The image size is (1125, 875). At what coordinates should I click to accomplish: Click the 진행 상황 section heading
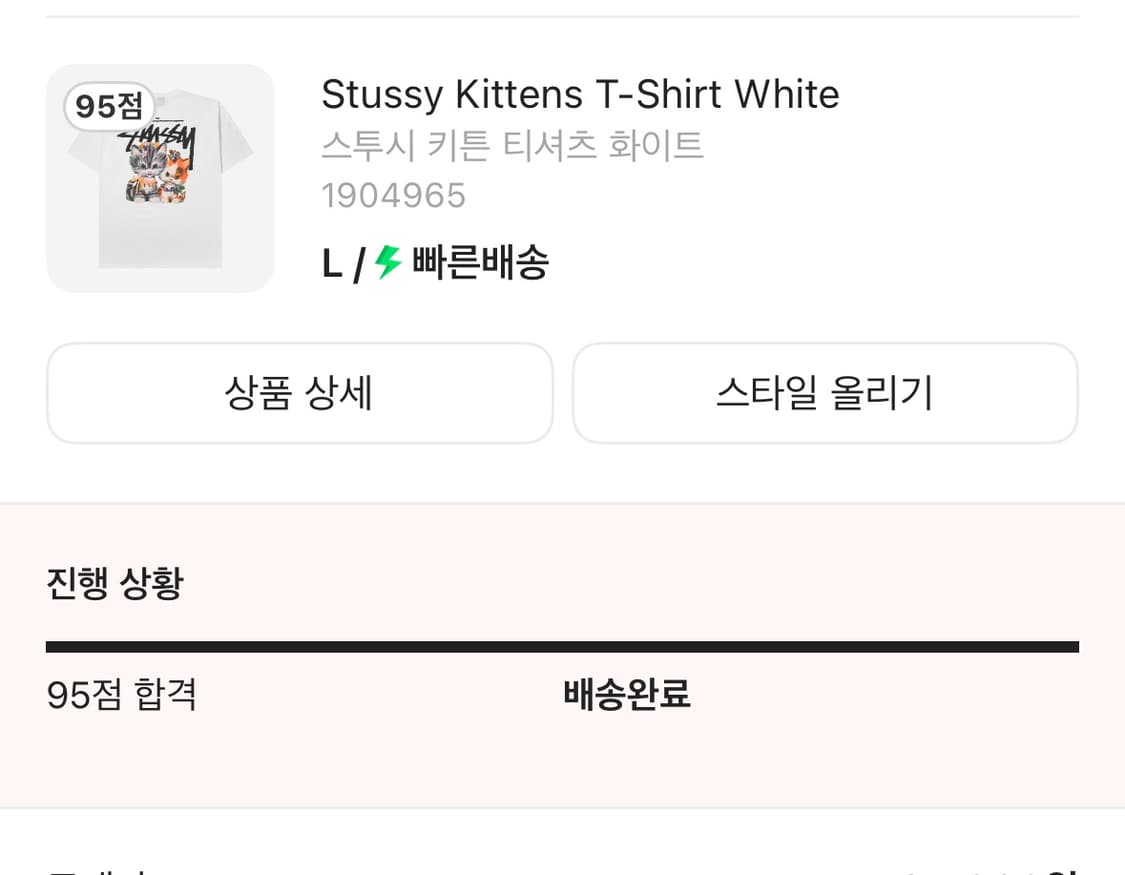coord(115,583)
